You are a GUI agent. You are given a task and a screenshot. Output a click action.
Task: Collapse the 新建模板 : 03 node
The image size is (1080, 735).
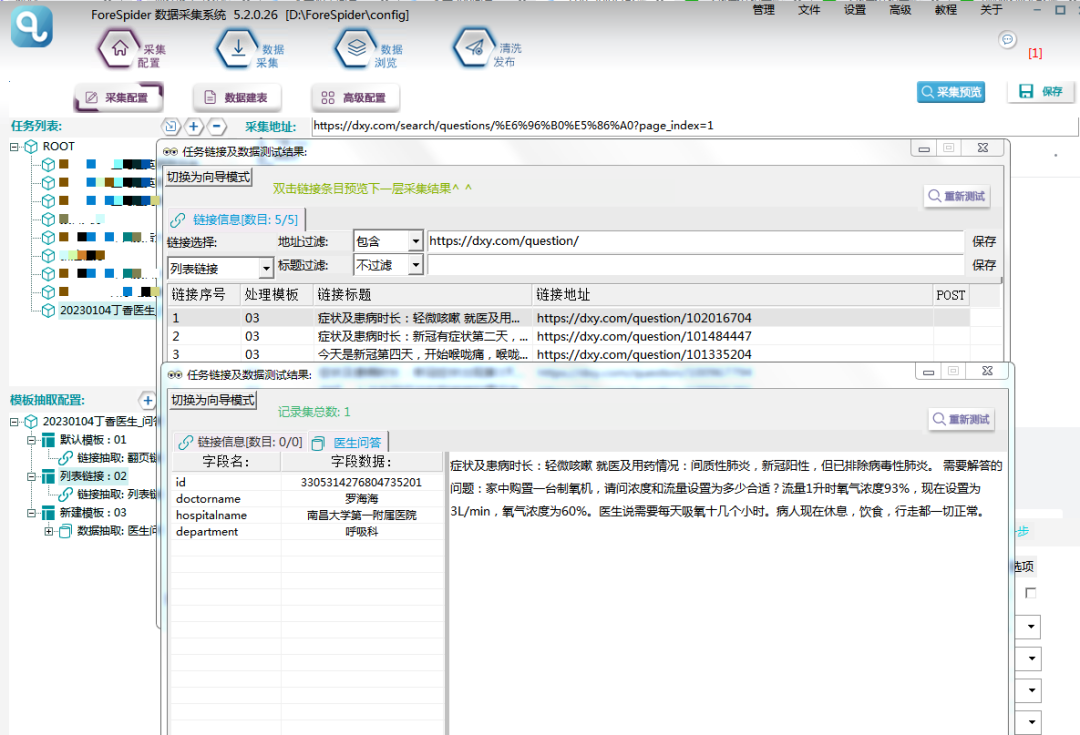pyautogui.click(x=31, y=513)
